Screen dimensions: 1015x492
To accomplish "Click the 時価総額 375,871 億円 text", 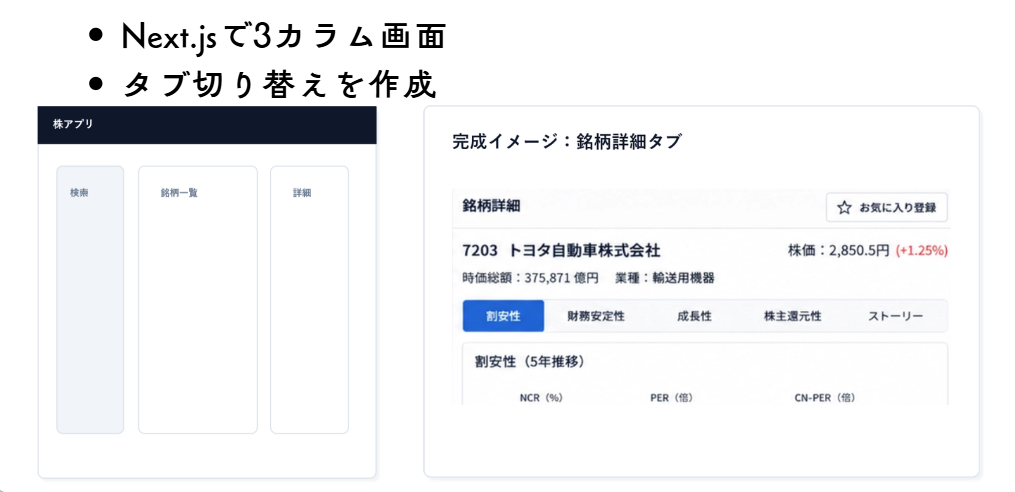I will (530, 278).
